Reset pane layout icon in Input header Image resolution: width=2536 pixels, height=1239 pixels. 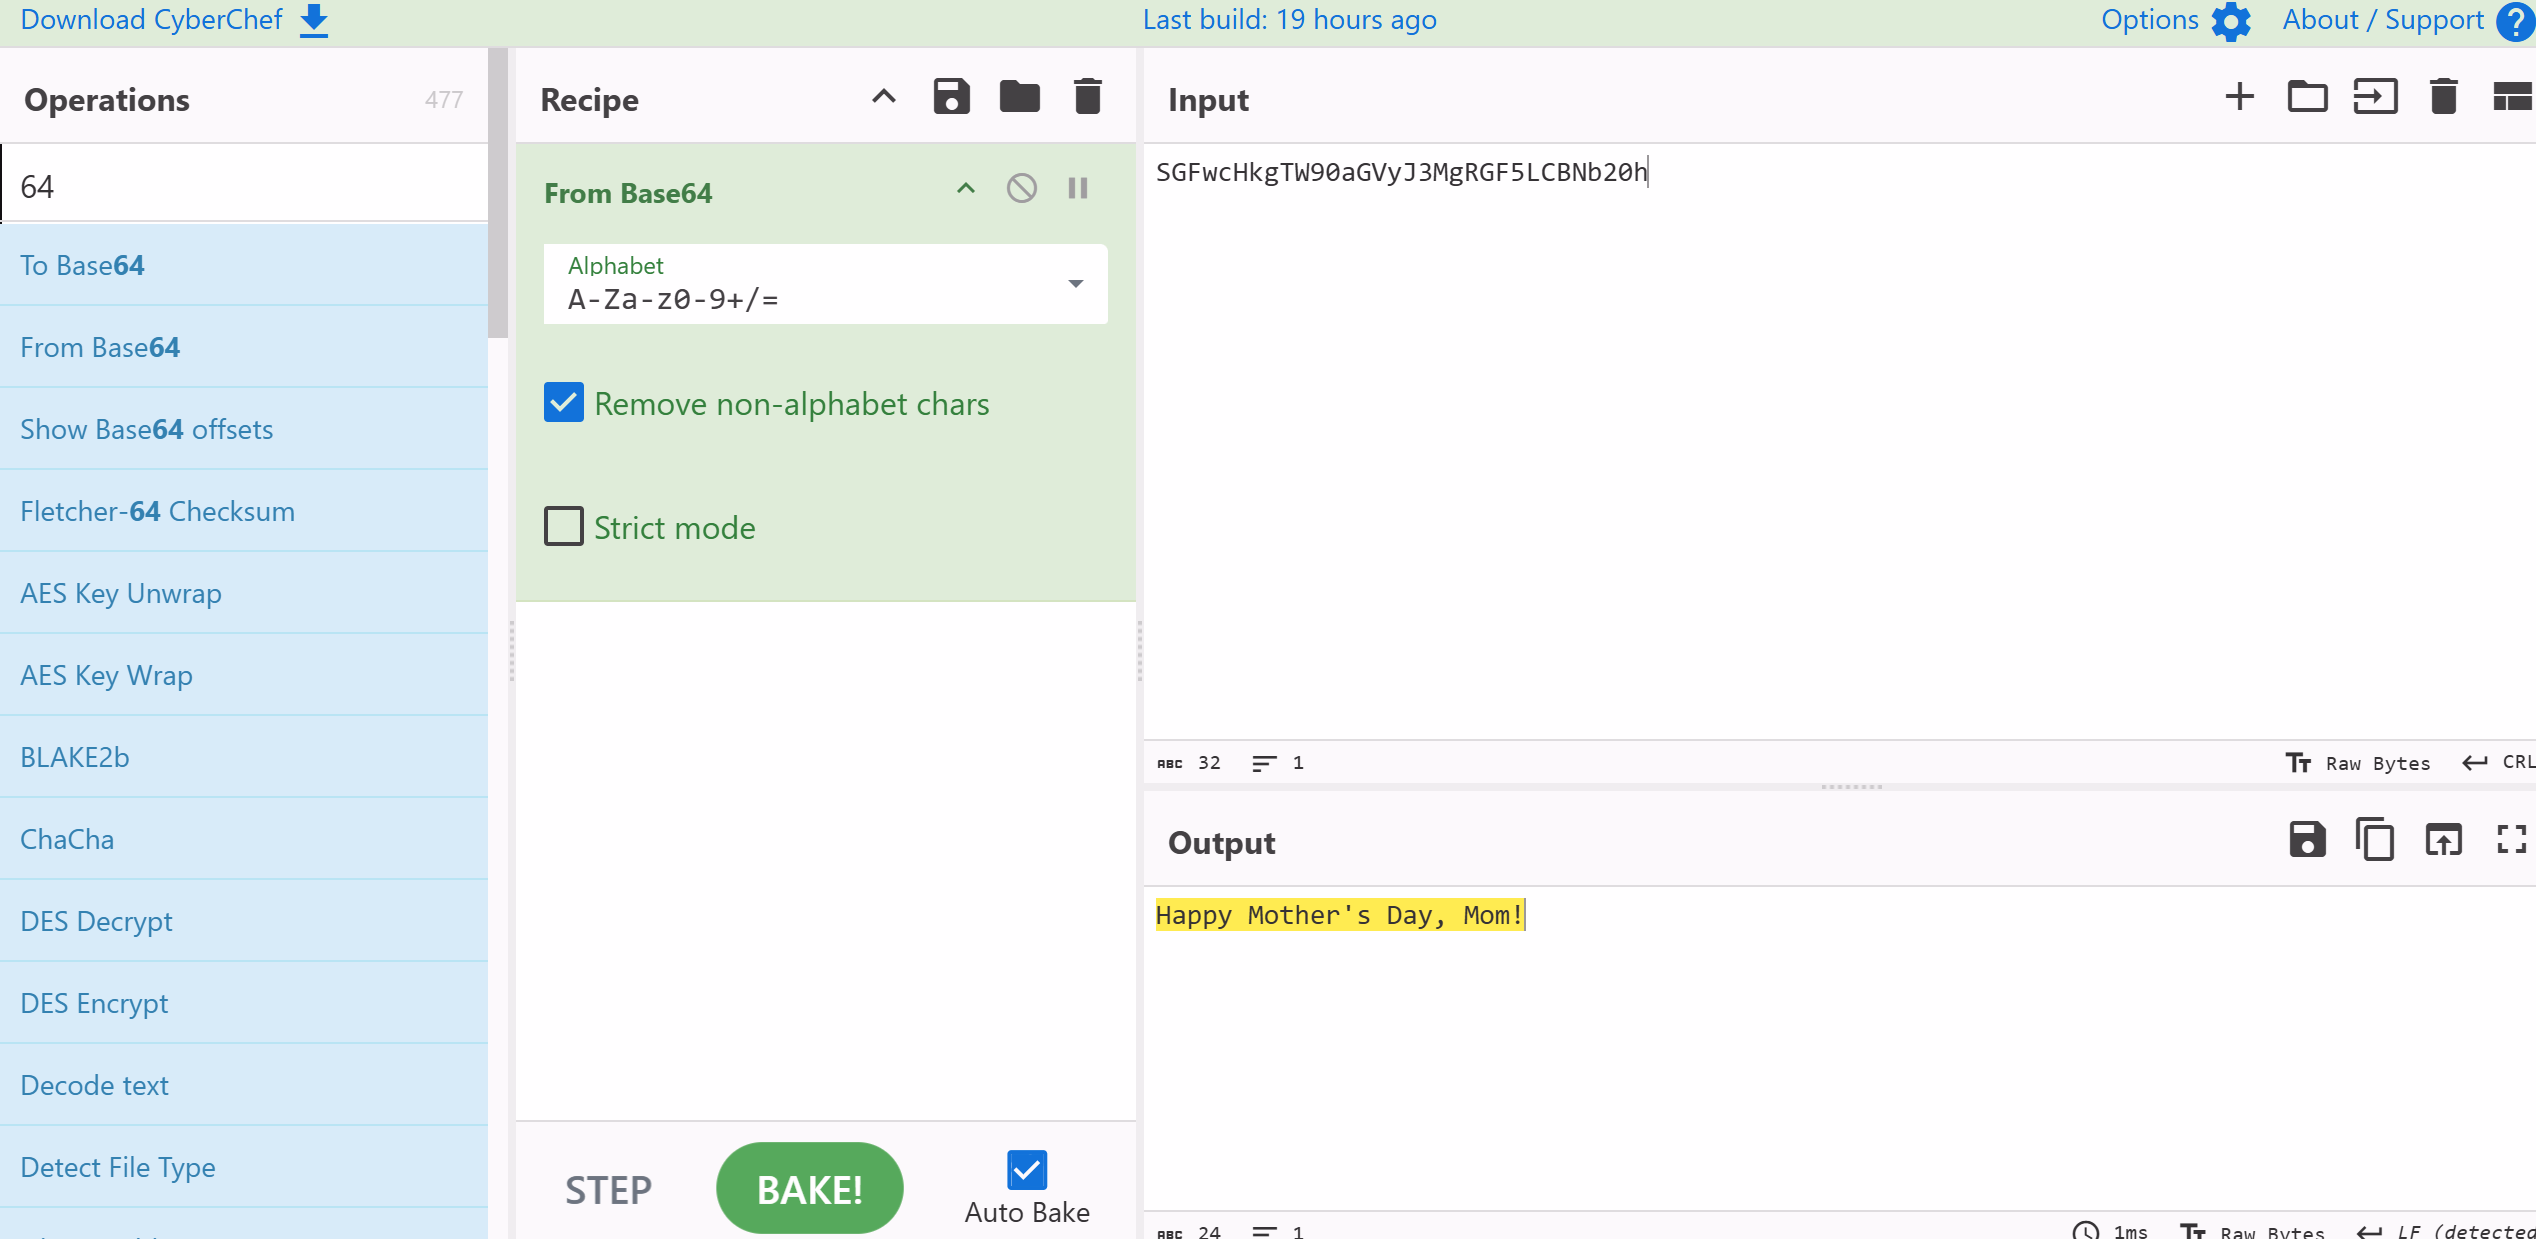(2514, 97)
